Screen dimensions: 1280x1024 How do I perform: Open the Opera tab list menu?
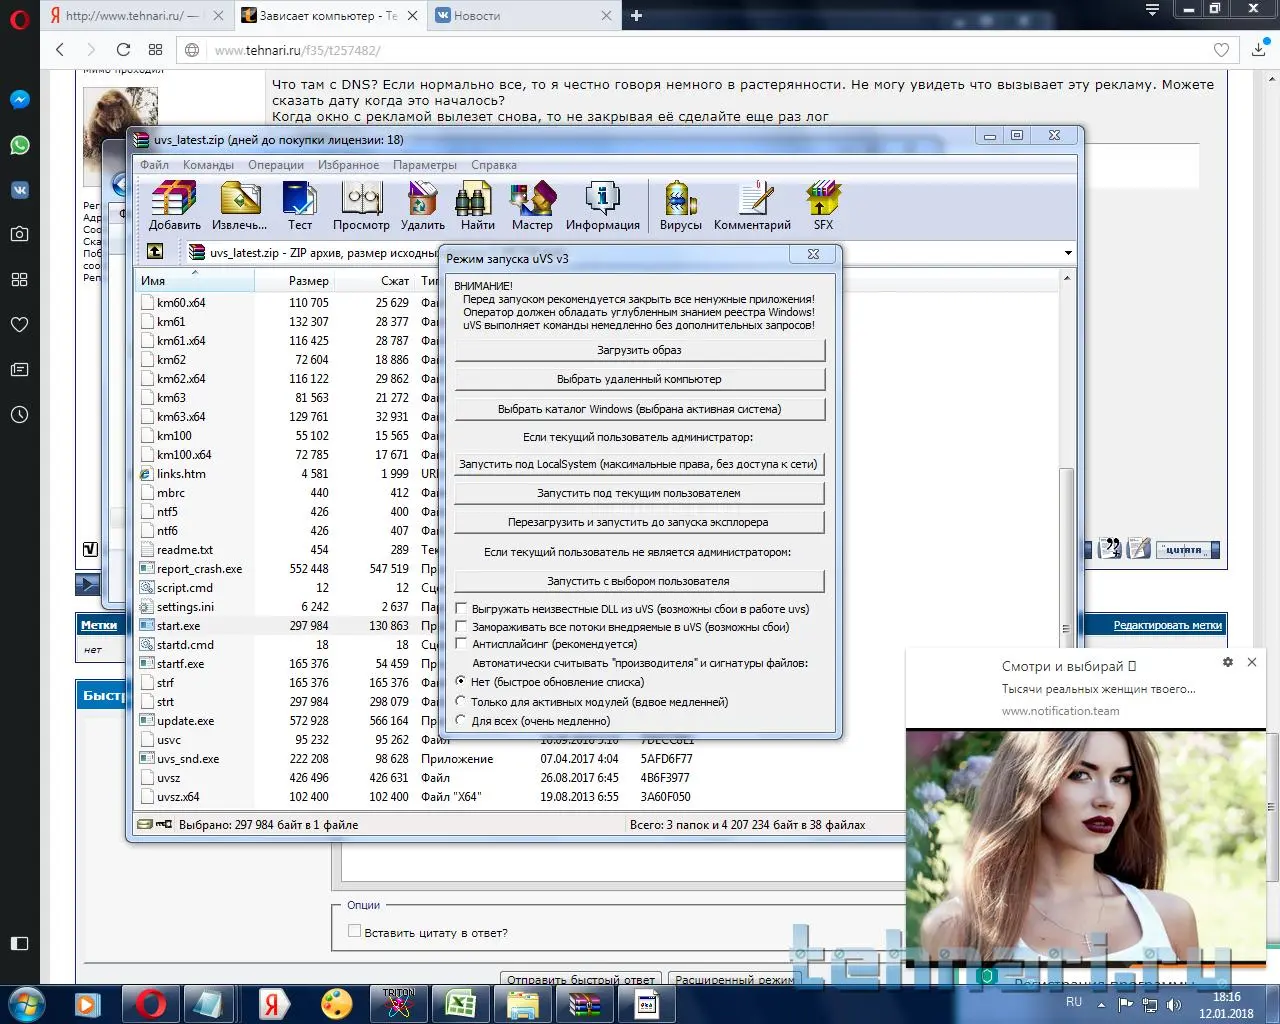pyautogui.click(x=1152, y=10)
